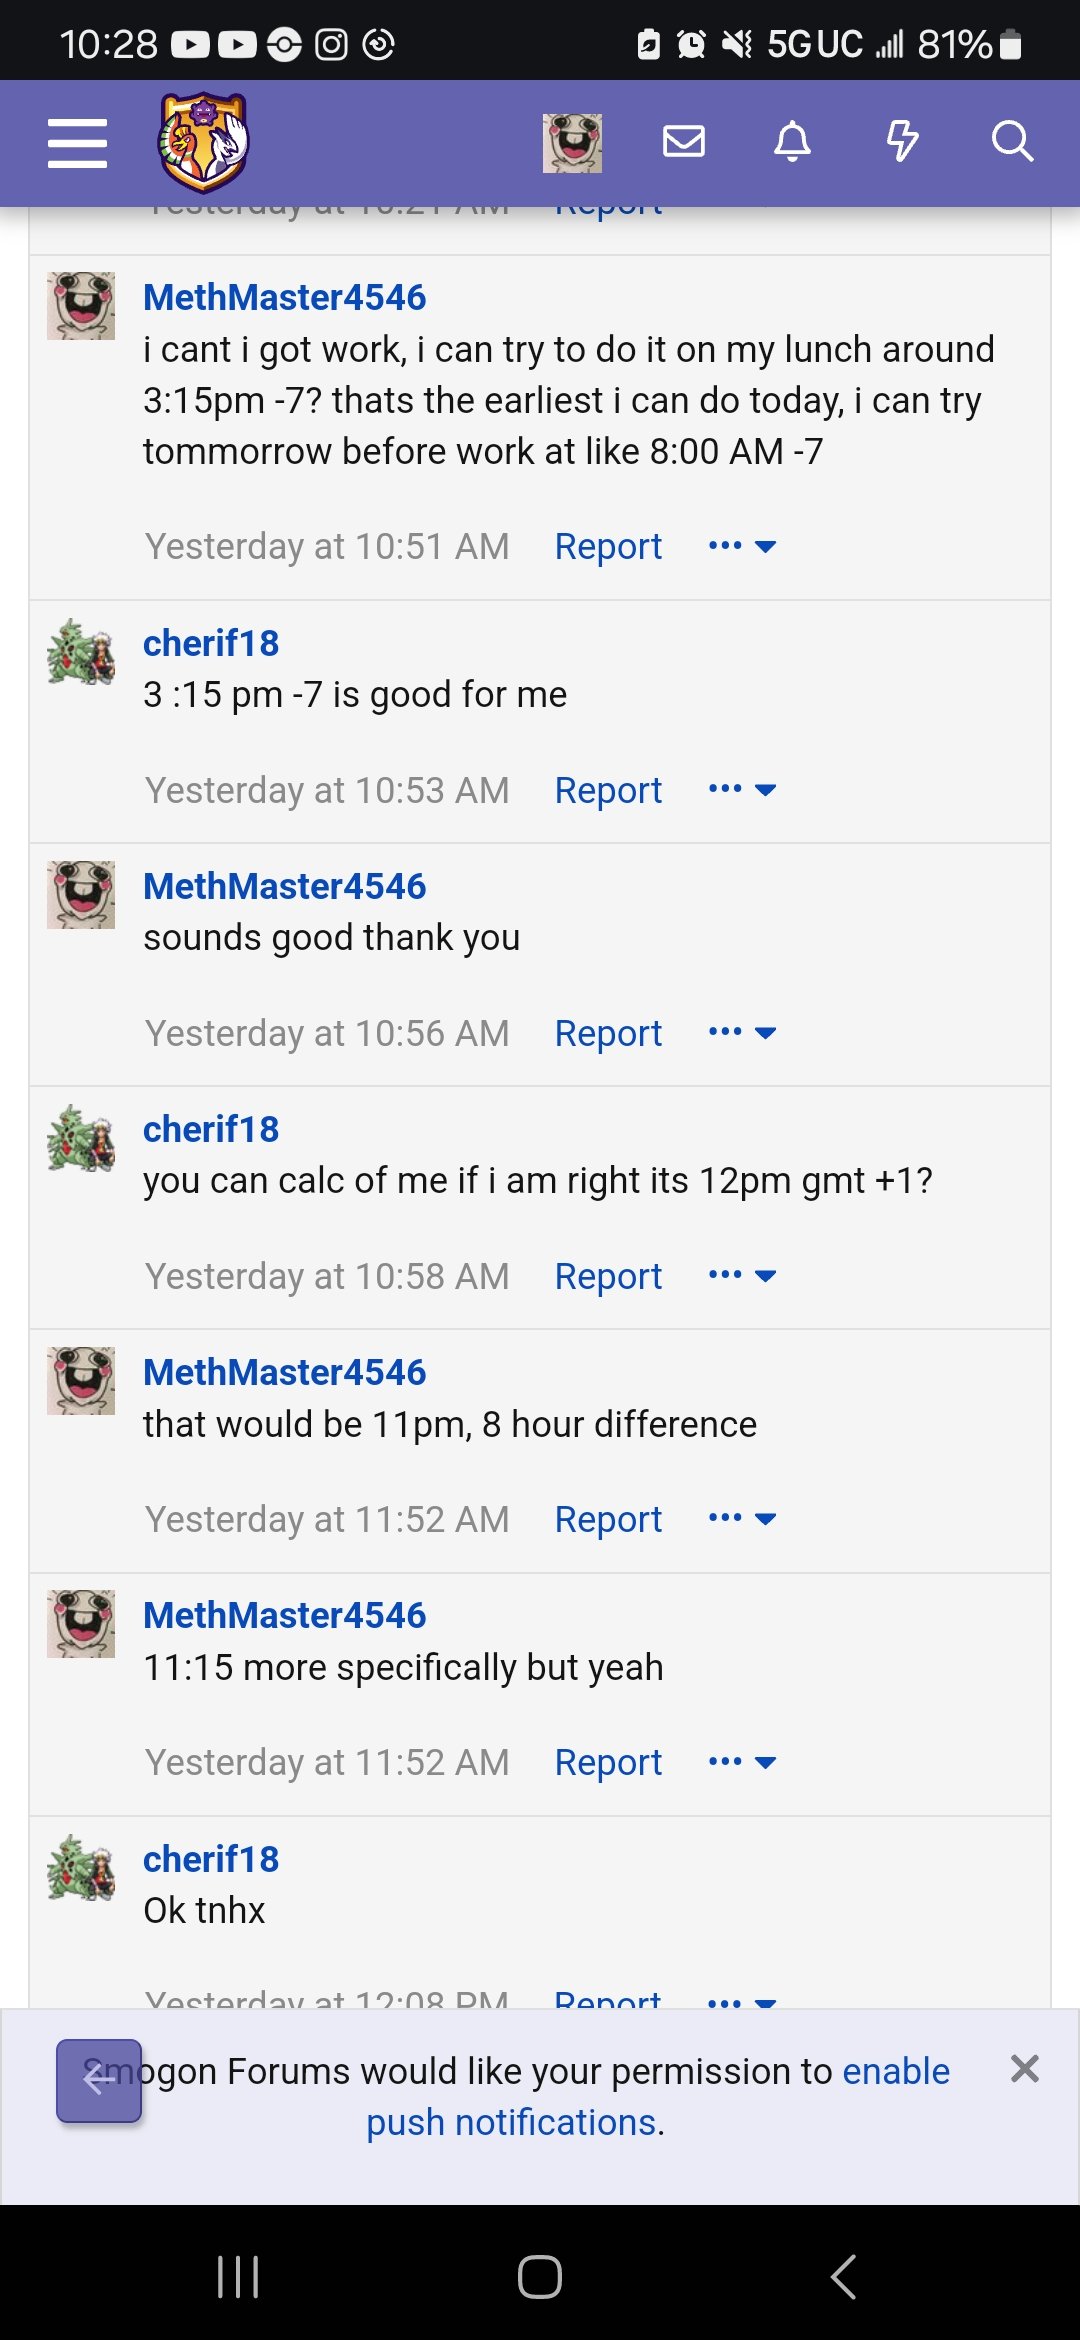Image resolution: width=1080 pixels, height=2340 pixels.
Task: View cherif18 avatar next to '12pm gmt' message
Action: coord(81,1138)
